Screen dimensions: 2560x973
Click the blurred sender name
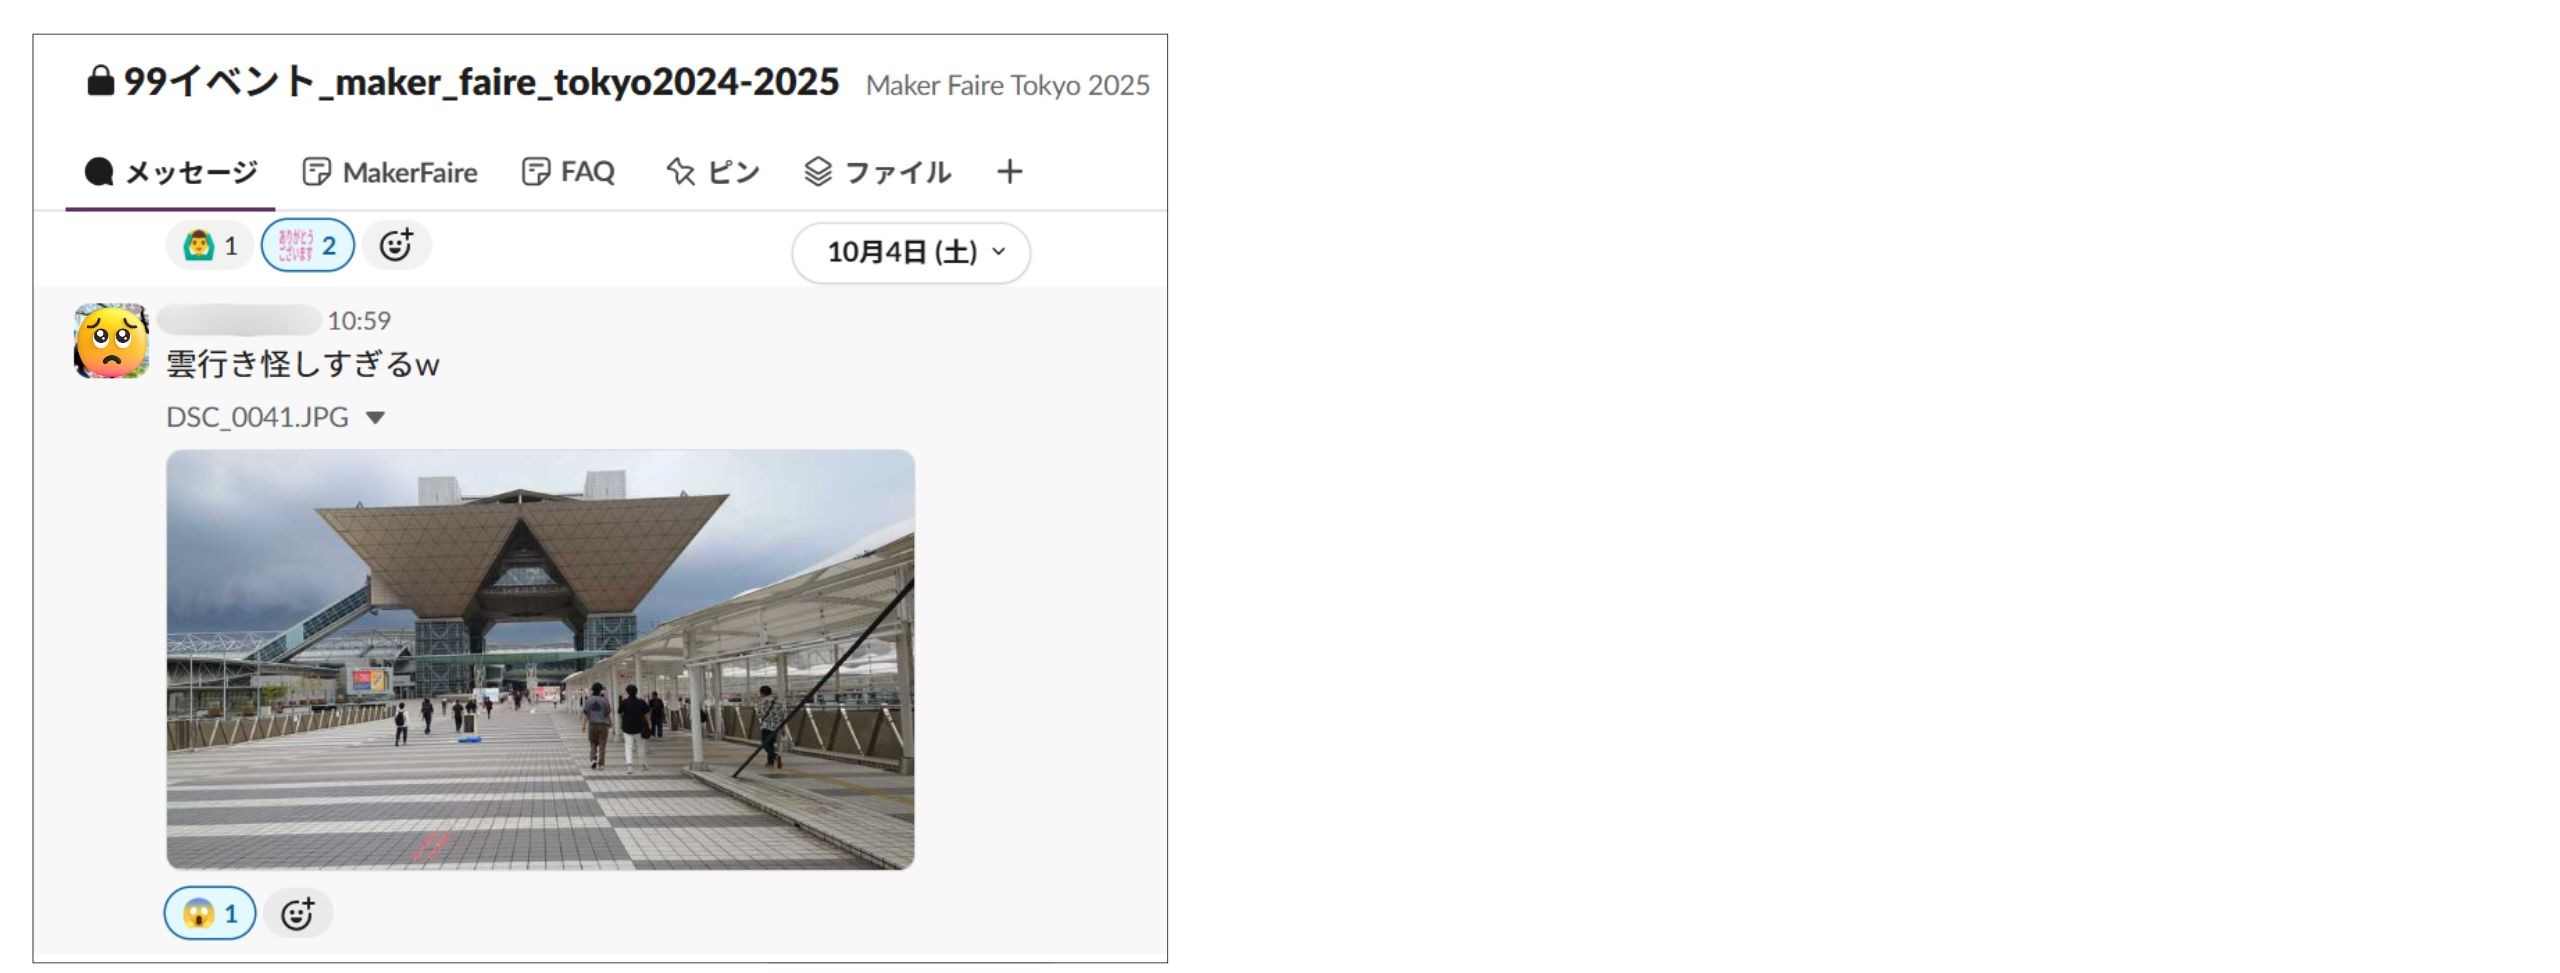tap(239, 320)
